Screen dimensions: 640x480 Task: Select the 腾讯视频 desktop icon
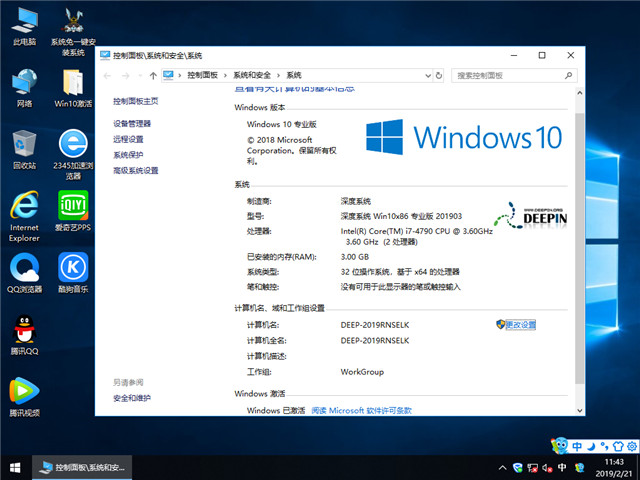(x=24, y=396)
